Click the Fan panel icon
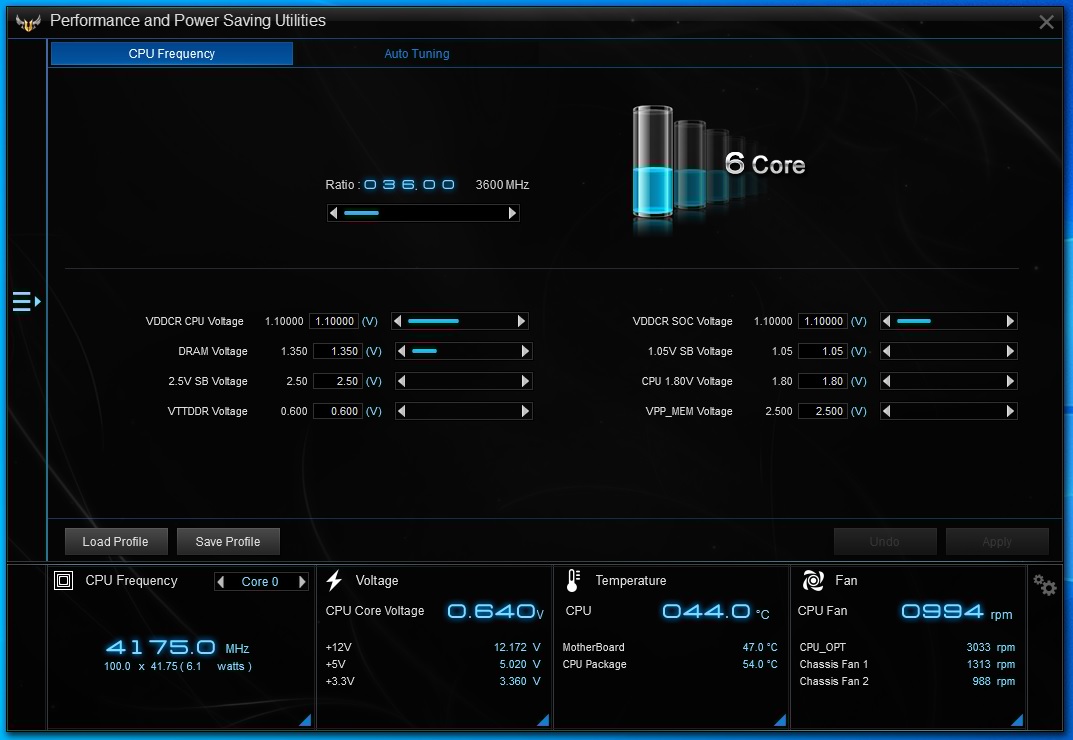This screenshot has height=740, width=1073. coord(812,581)
